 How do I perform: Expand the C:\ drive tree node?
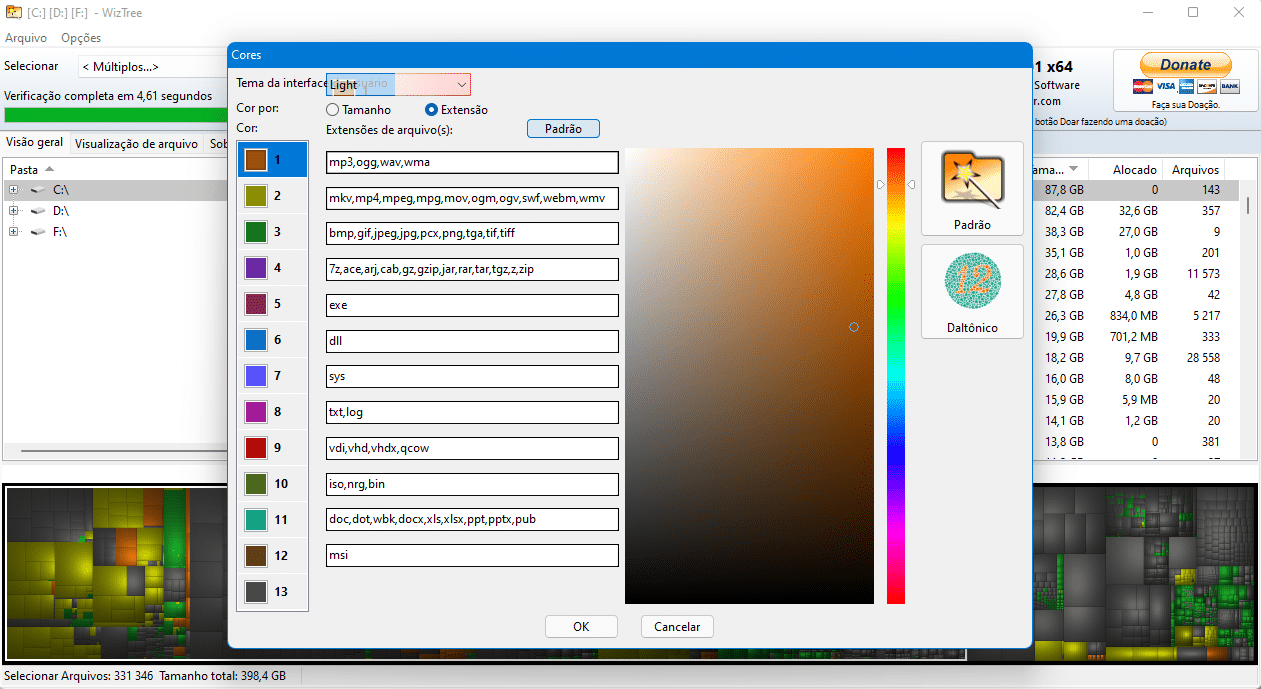pyautogui.click(x=14, y=189)
